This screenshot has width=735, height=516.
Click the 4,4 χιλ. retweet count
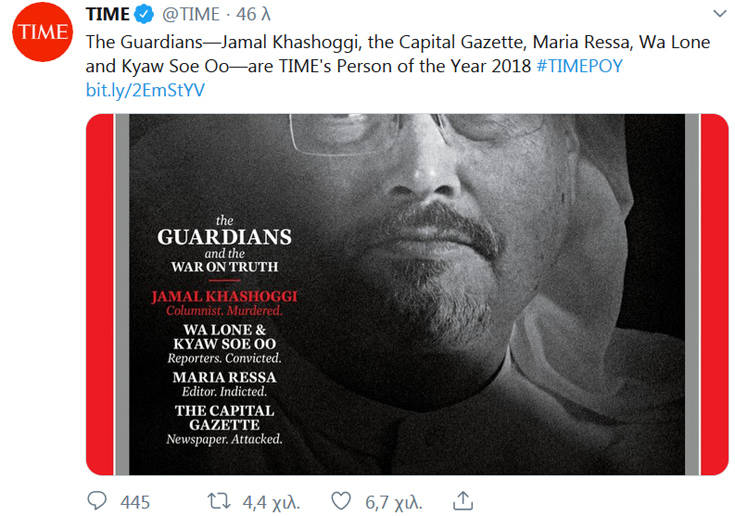point(271,500)
